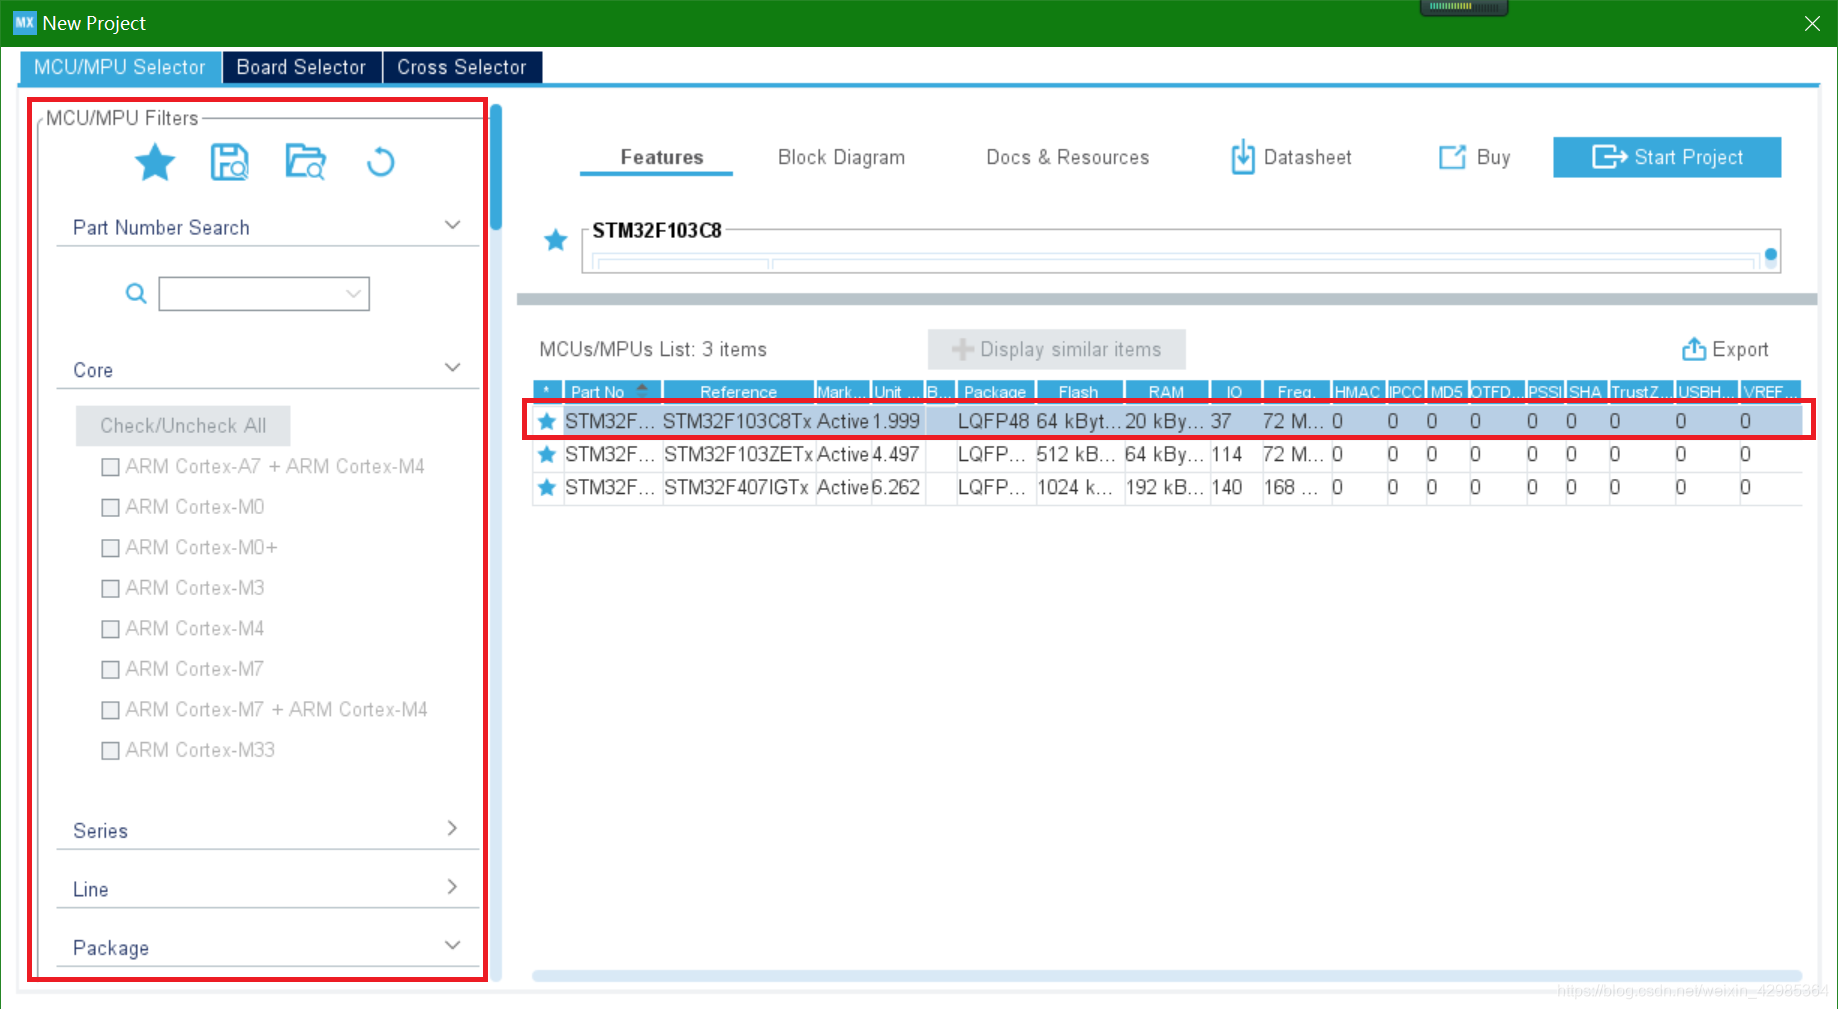Check ARM Cortex-M7 + ARM Cortex-M4 checkbox
The height and width of the screenshot is (1009, 1838).
(x=111, y=710)
